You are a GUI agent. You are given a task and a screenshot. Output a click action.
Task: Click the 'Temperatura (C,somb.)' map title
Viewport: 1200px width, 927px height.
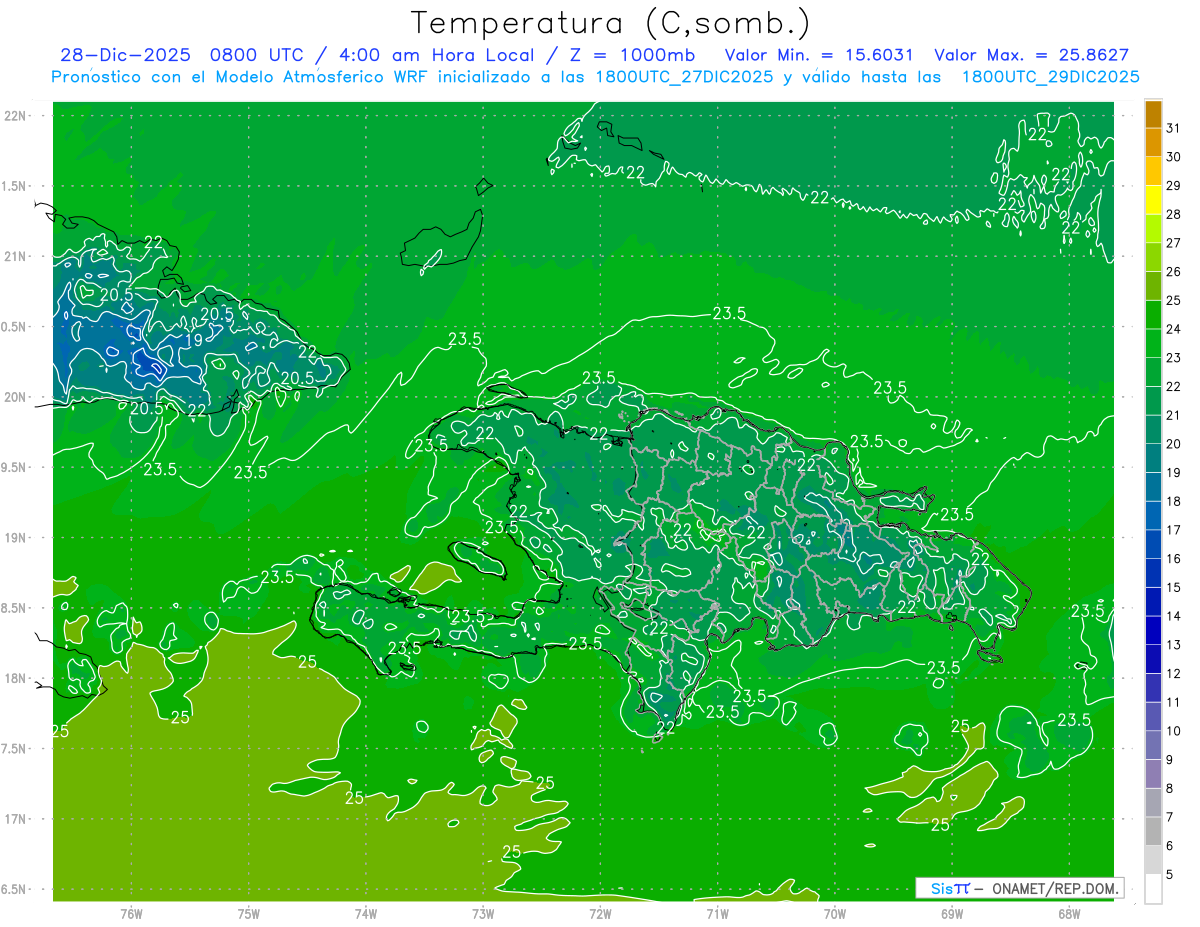point(611,24)
